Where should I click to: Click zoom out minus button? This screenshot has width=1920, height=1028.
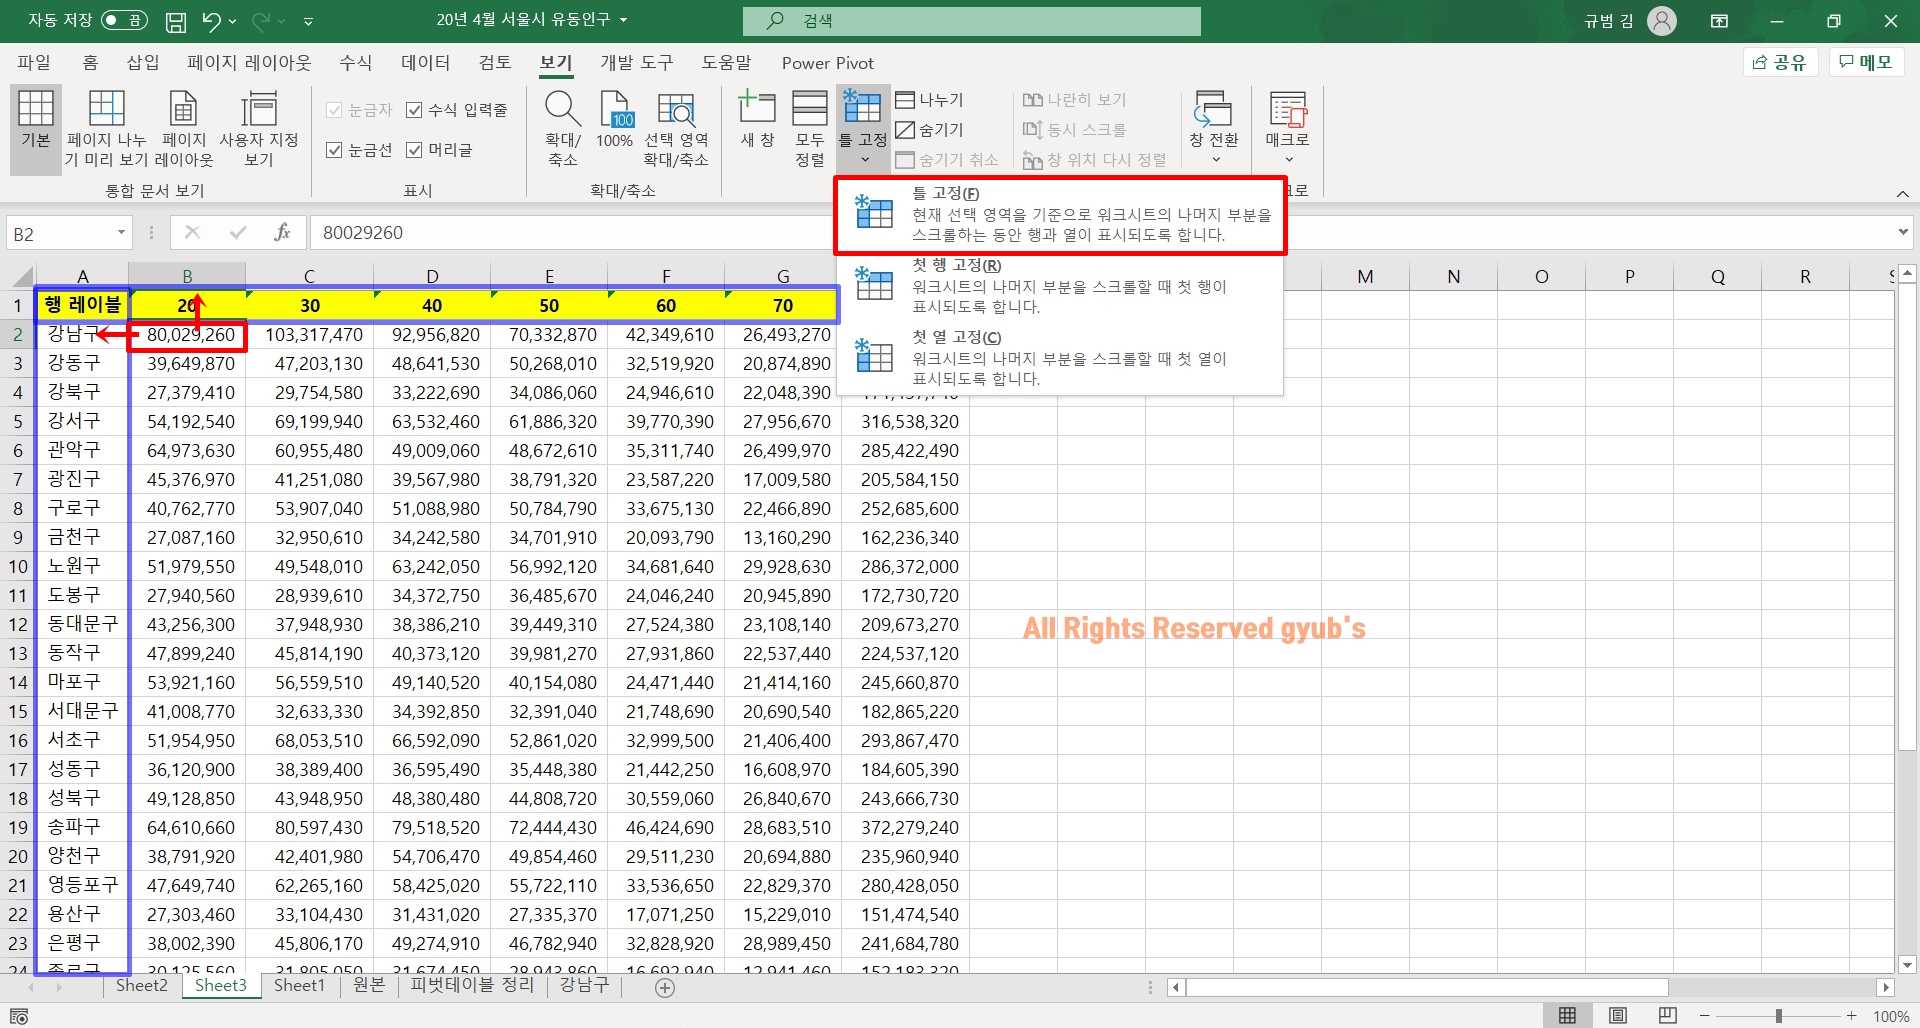pos(1704,1016)
